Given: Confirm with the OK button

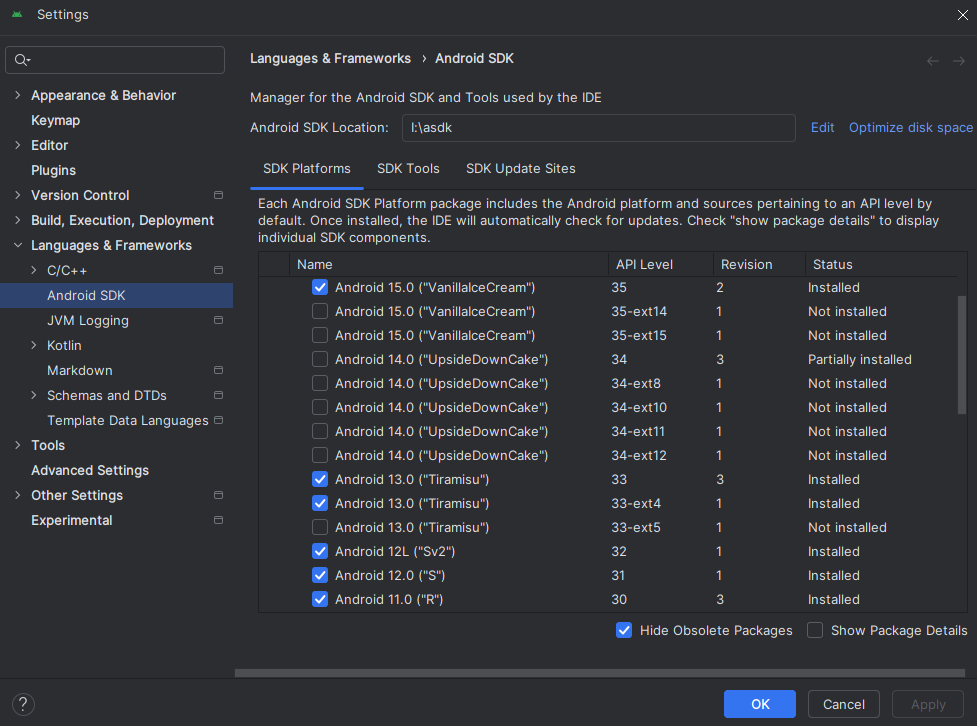Looking at the screenshot, I should [x=760, y=704].
